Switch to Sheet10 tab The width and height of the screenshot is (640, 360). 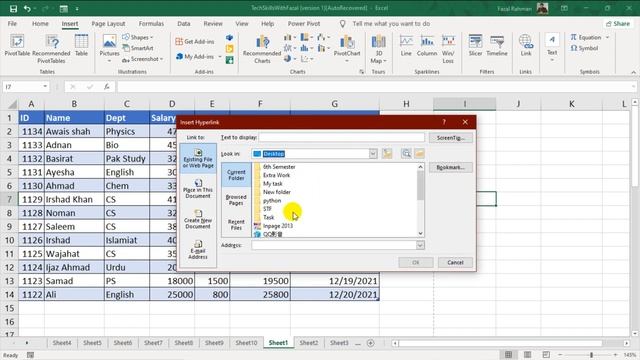tap(246, 343)
